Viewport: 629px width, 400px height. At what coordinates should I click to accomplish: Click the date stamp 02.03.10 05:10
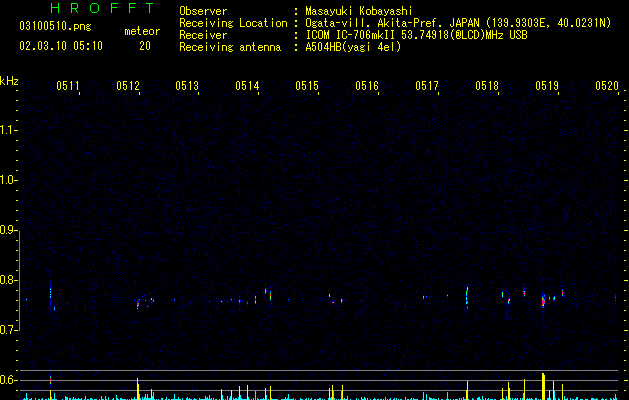61,46
